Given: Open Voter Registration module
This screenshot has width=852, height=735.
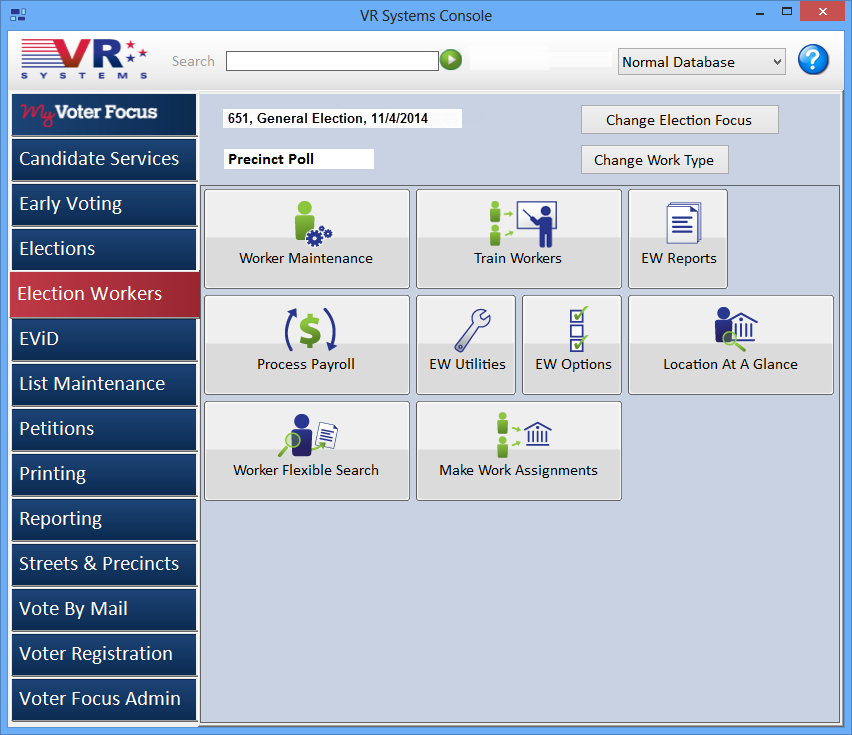Looking at the screenshot, I should 104,655.
